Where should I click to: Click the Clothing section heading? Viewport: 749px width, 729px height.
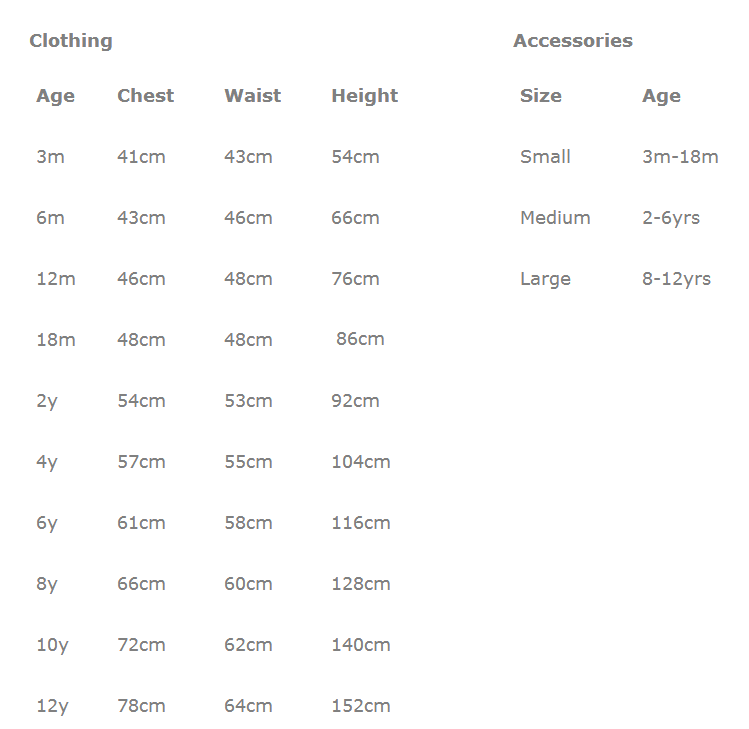click(x=71, y=42)
